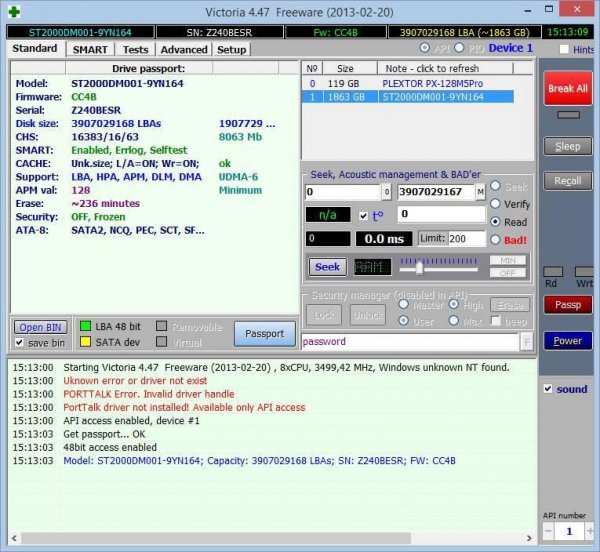Click the API number value field

coord(569,531)
